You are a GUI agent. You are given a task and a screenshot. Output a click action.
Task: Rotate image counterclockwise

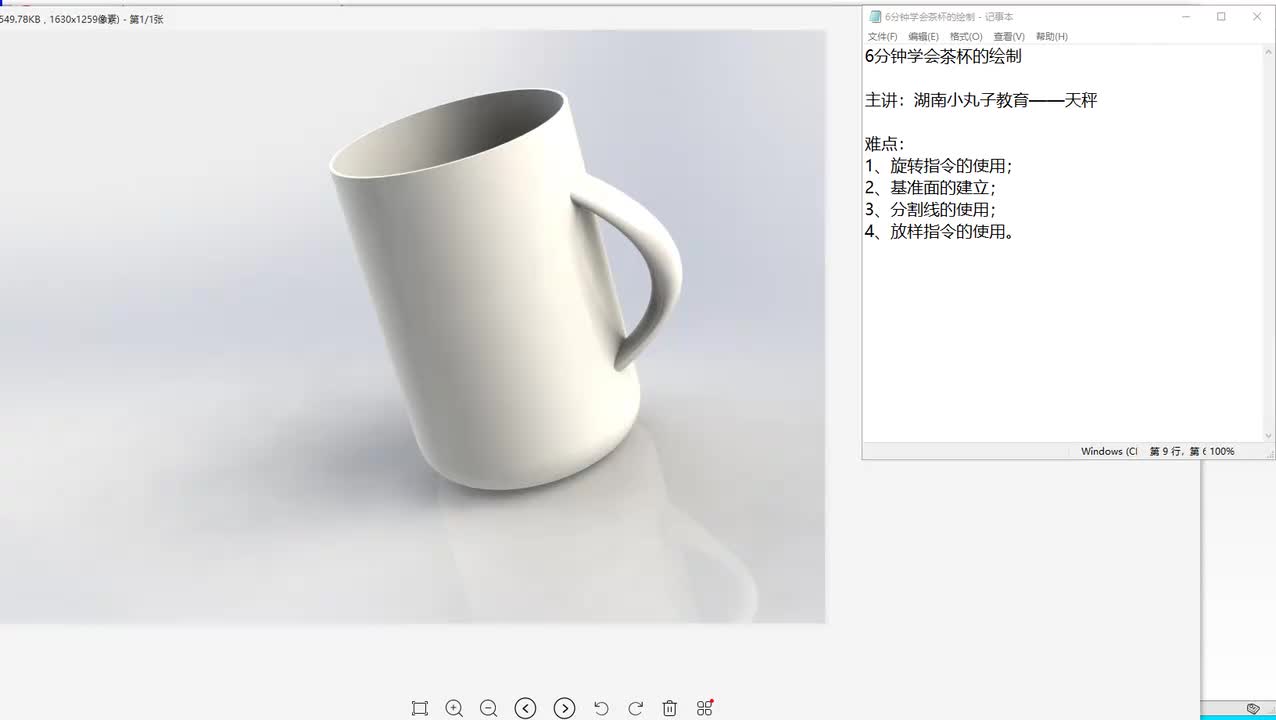601,708
